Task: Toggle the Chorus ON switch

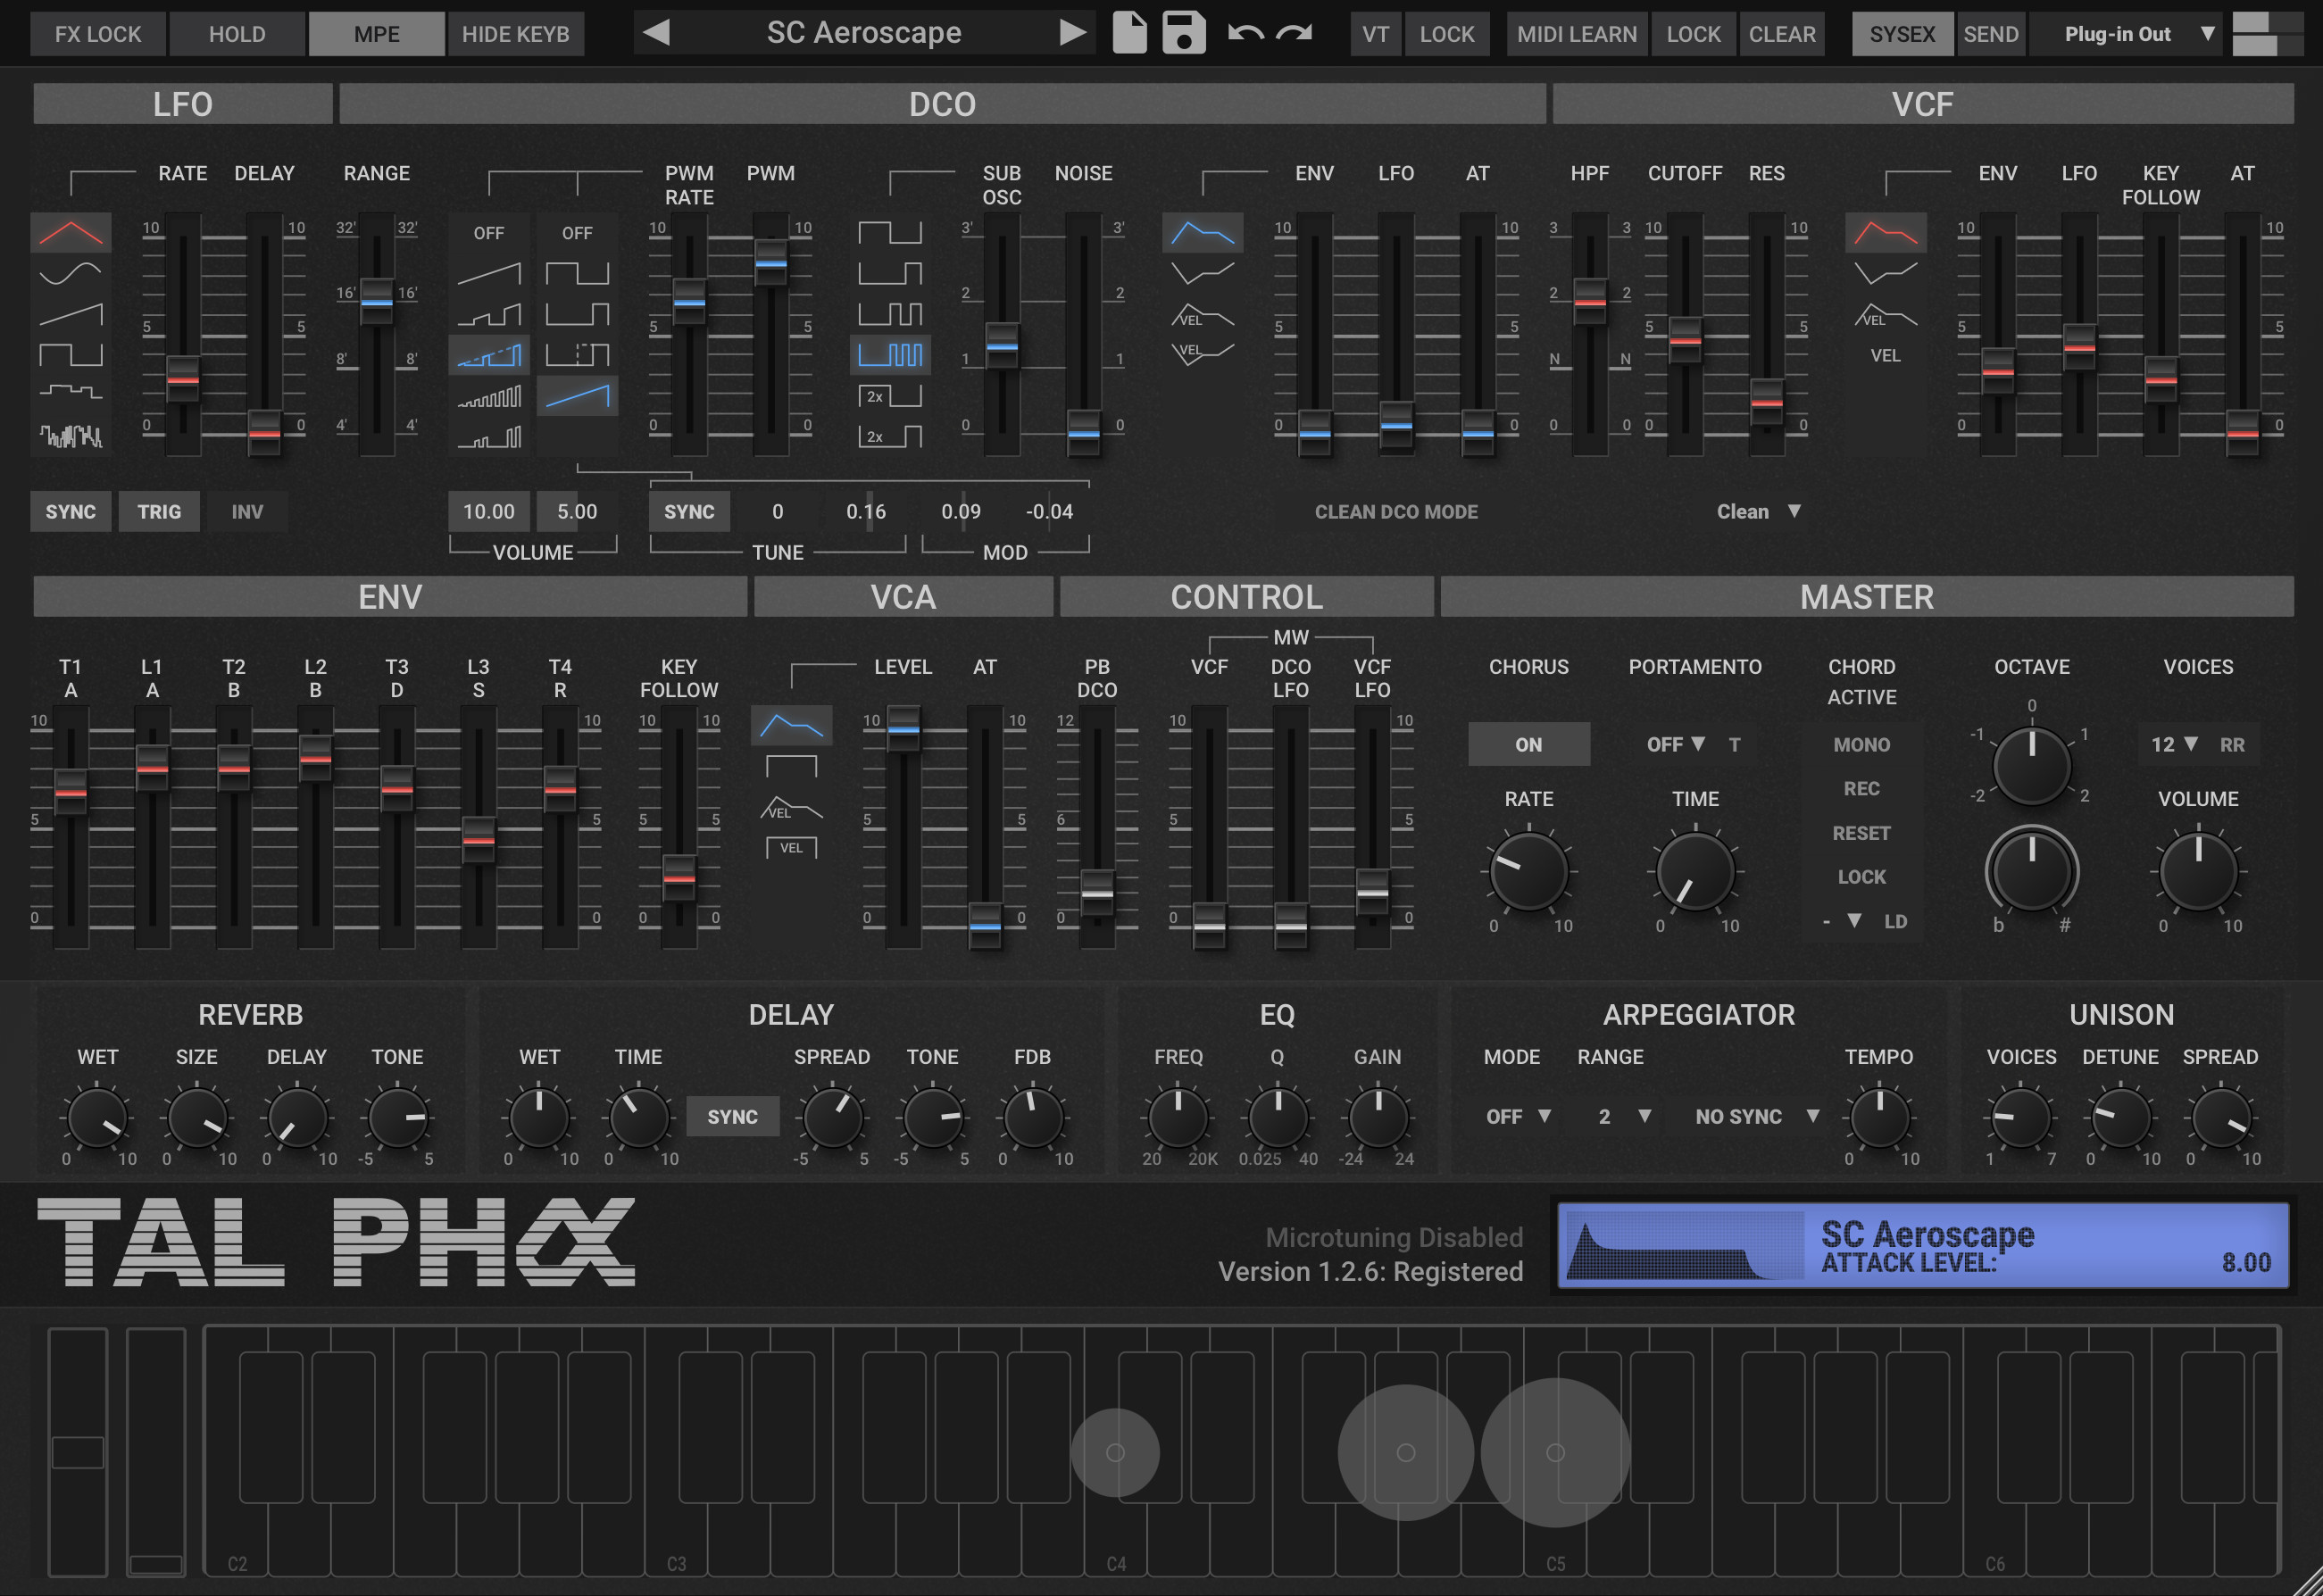Action: pyautogui.click(x=1528, y=744)
